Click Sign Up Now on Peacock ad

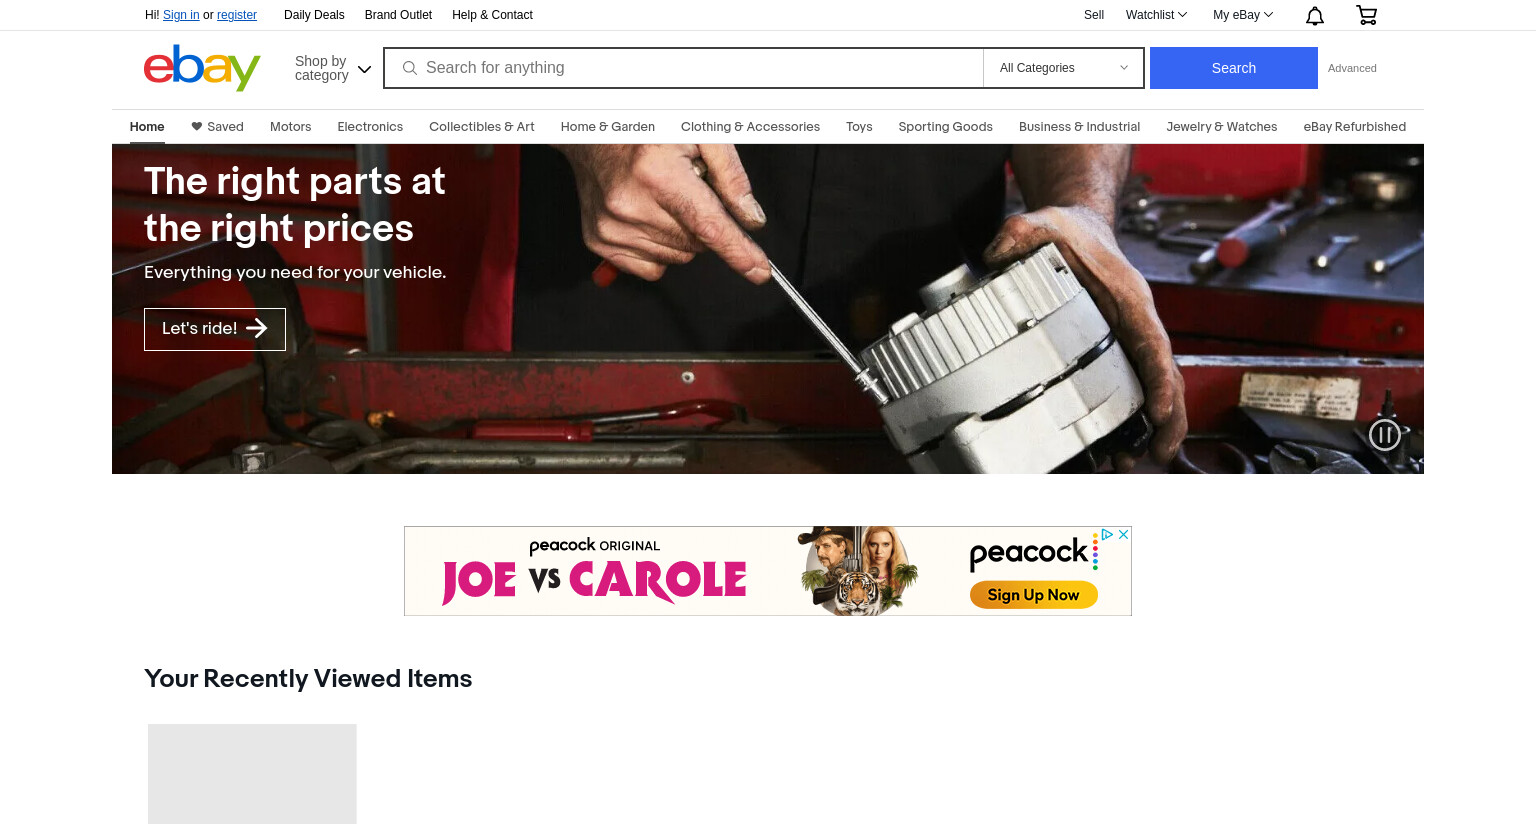point(1034,595)
